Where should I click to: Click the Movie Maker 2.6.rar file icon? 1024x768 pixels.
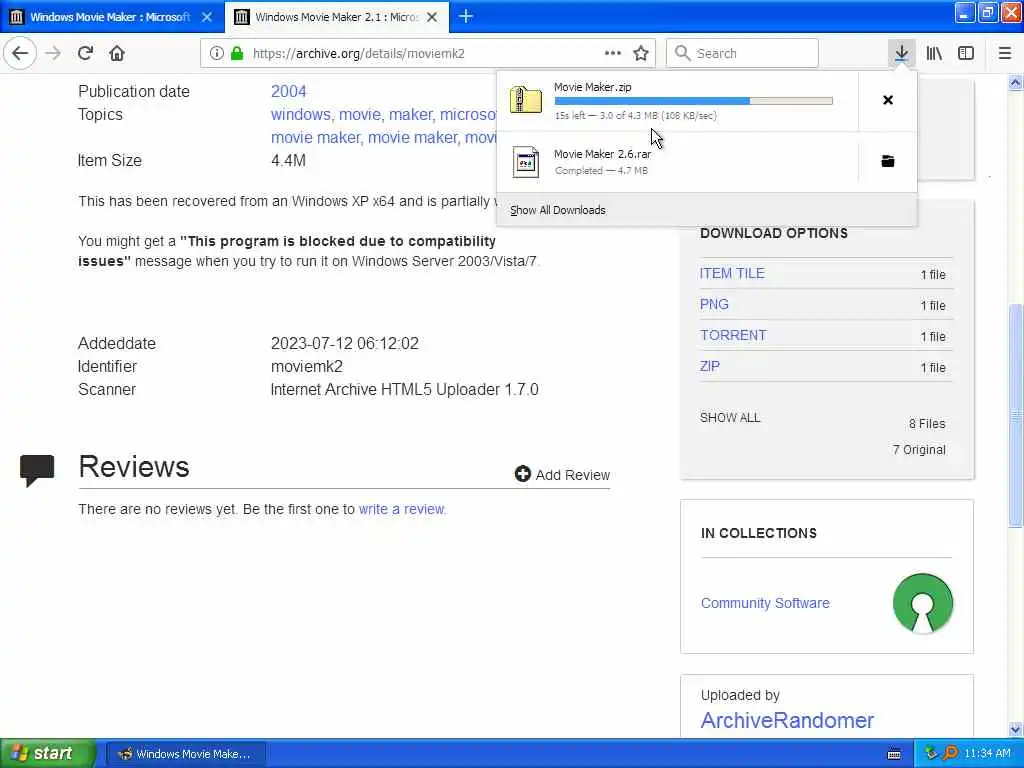coord(526,162)
